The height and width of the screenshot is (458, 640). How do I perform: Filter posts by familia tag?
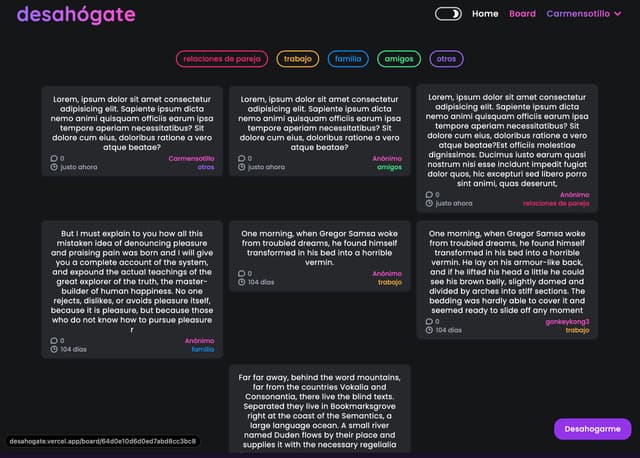348,59
